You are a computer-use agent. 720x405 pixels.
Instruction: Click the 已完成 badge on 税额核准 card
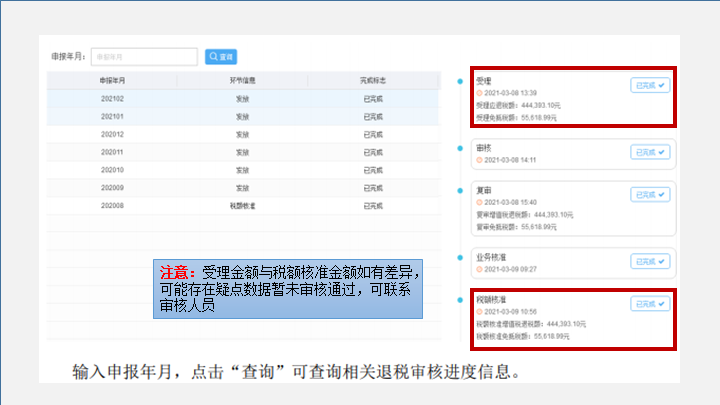[x=650, y=304]
